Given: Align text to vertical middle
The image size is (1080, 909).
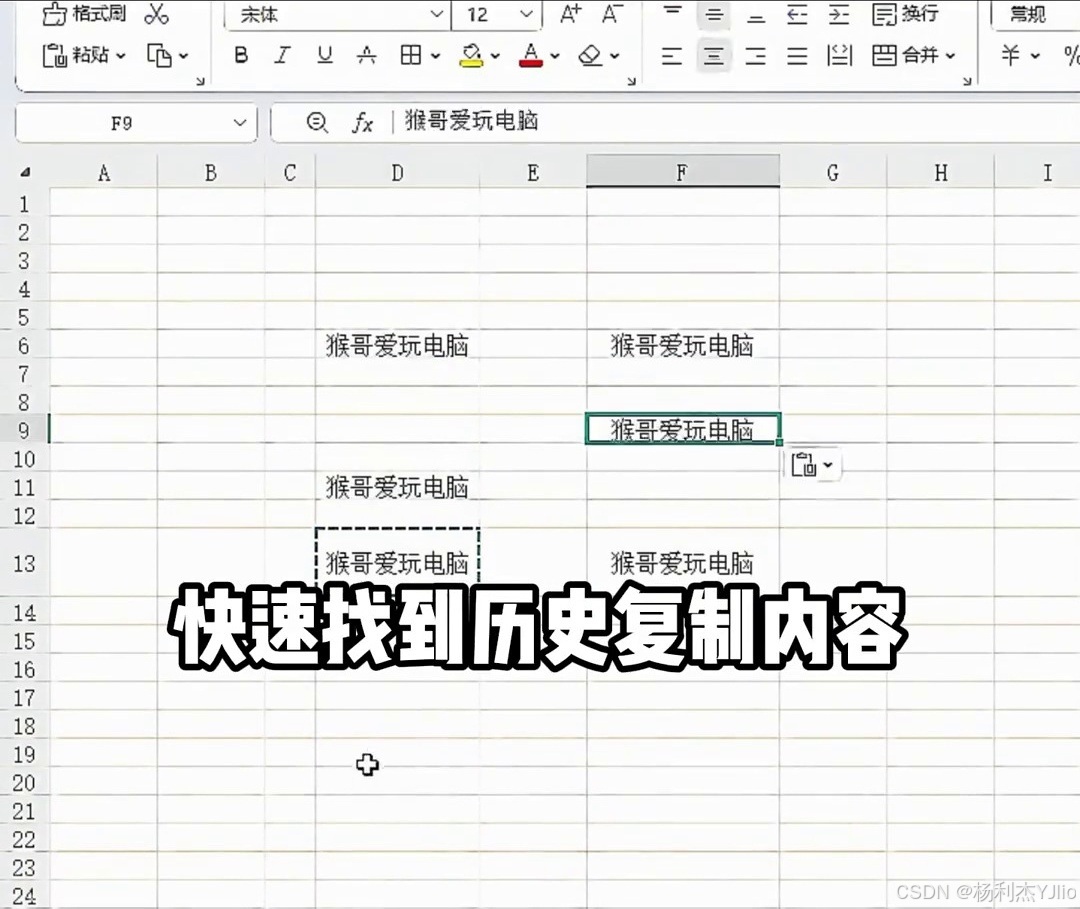Looking at the screenshot, I should pos(714,14).
